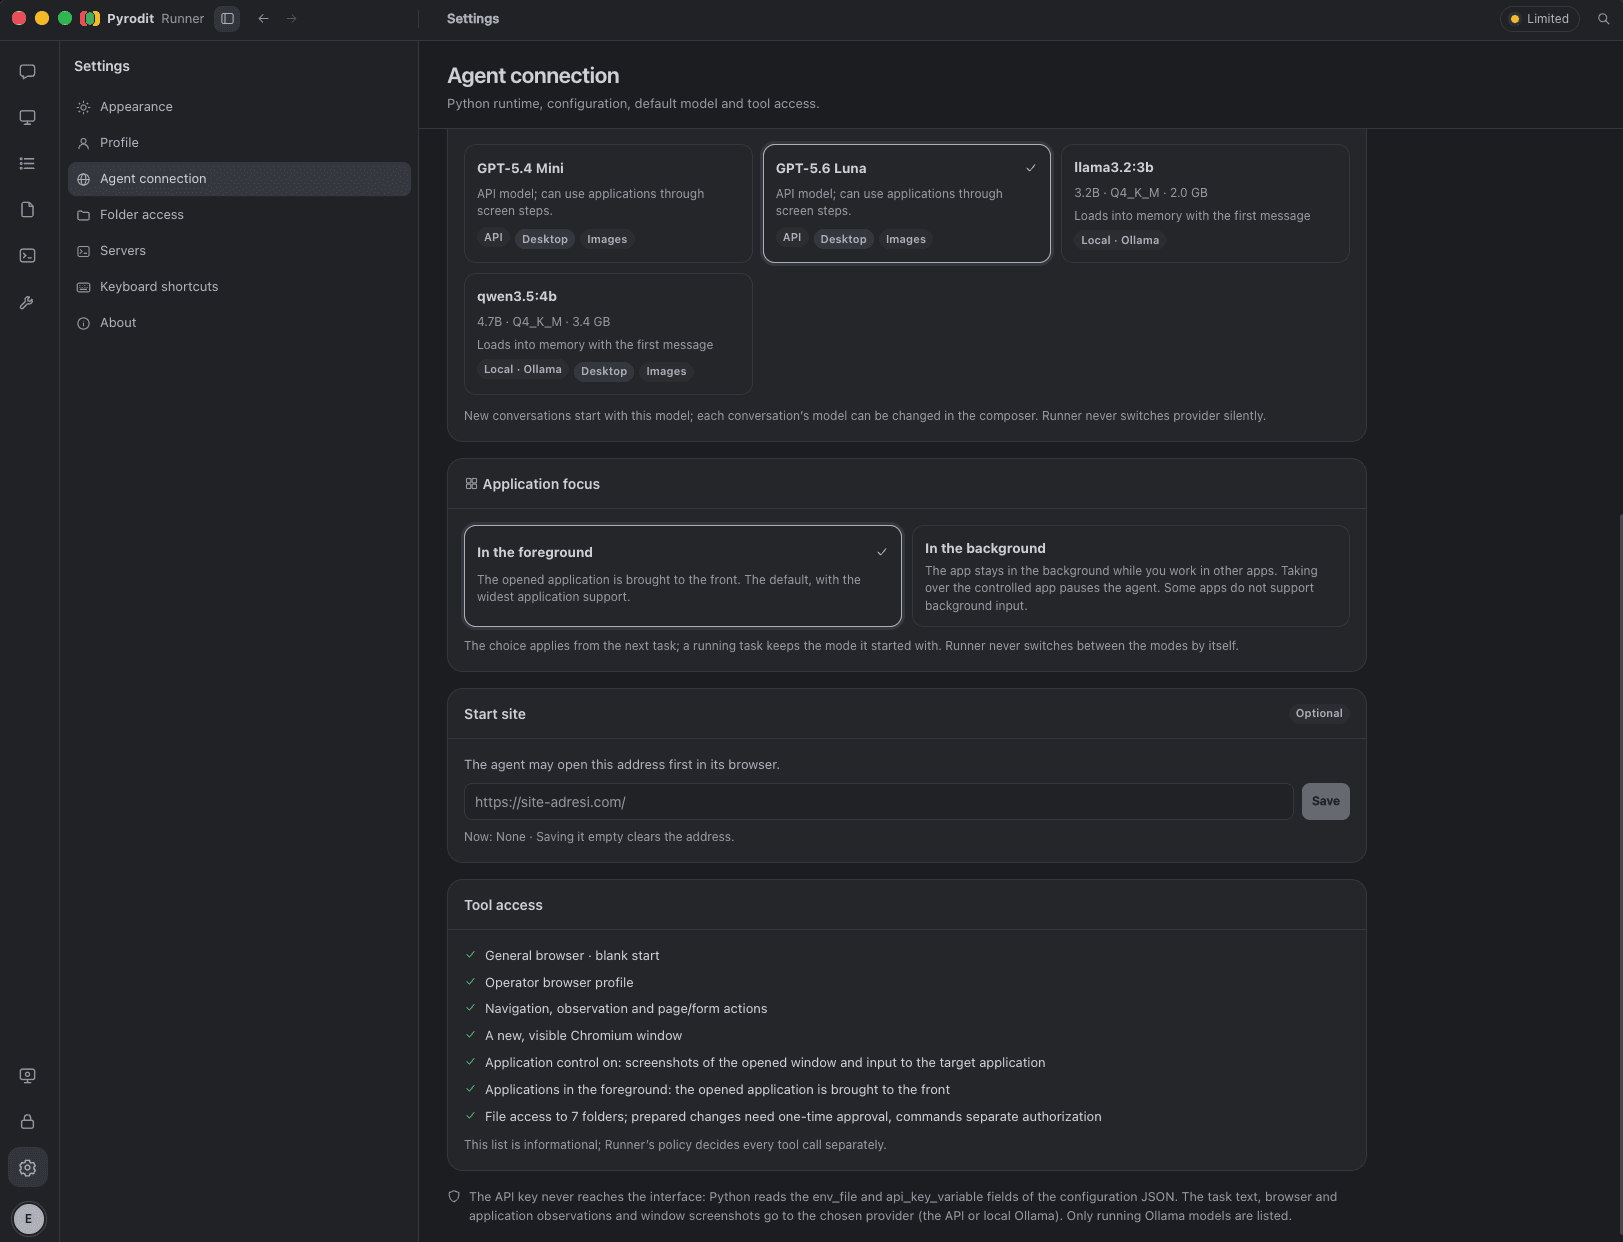
Task: Click the lock icon in left rail
Action: [x=28, y=1122]
